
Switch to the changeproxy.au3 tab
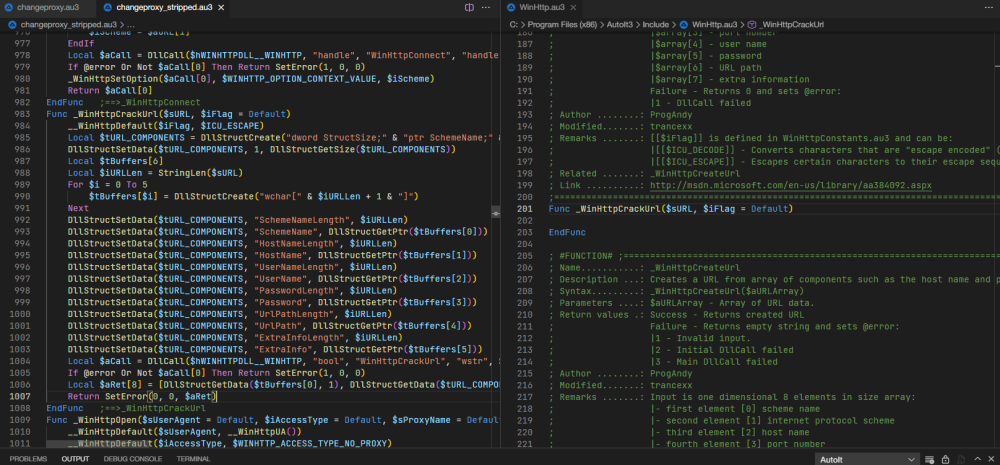point(47,8)
